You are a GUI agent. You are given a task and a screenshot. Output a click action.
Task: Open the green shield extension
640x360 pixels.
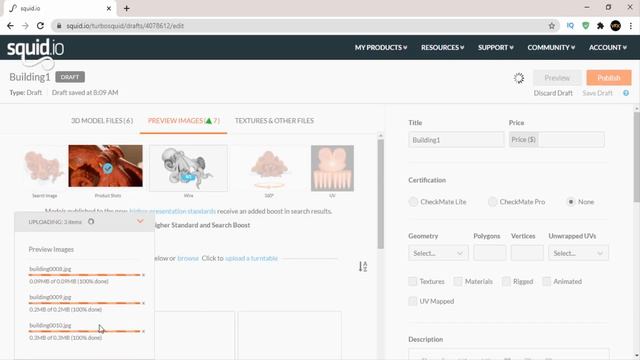[586, 26]
